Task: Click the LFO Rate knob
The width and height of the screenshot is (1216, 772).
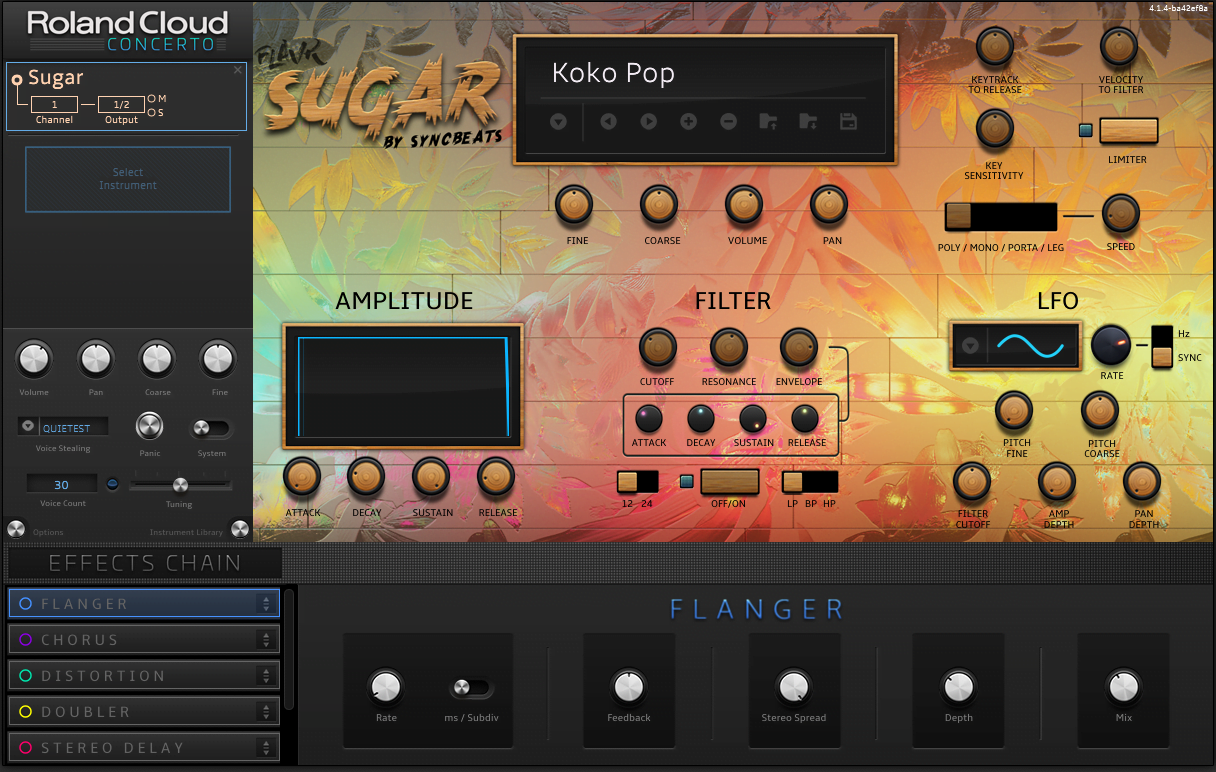Action: [1110, 345]
